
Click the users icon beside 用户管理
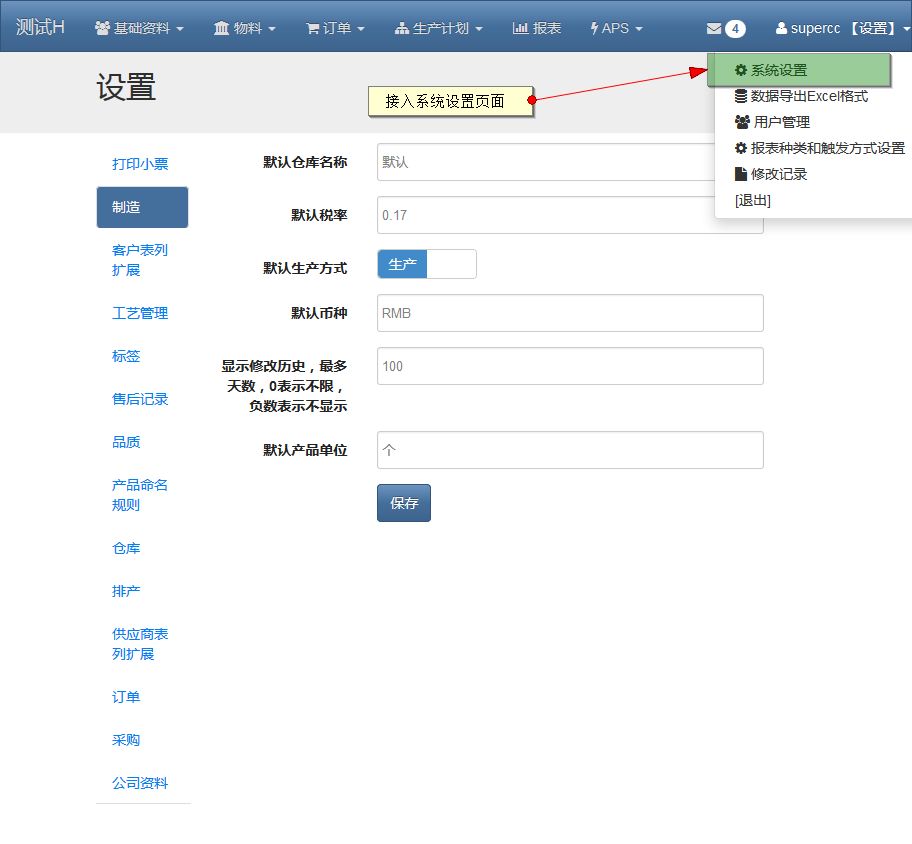pos(741,122)
